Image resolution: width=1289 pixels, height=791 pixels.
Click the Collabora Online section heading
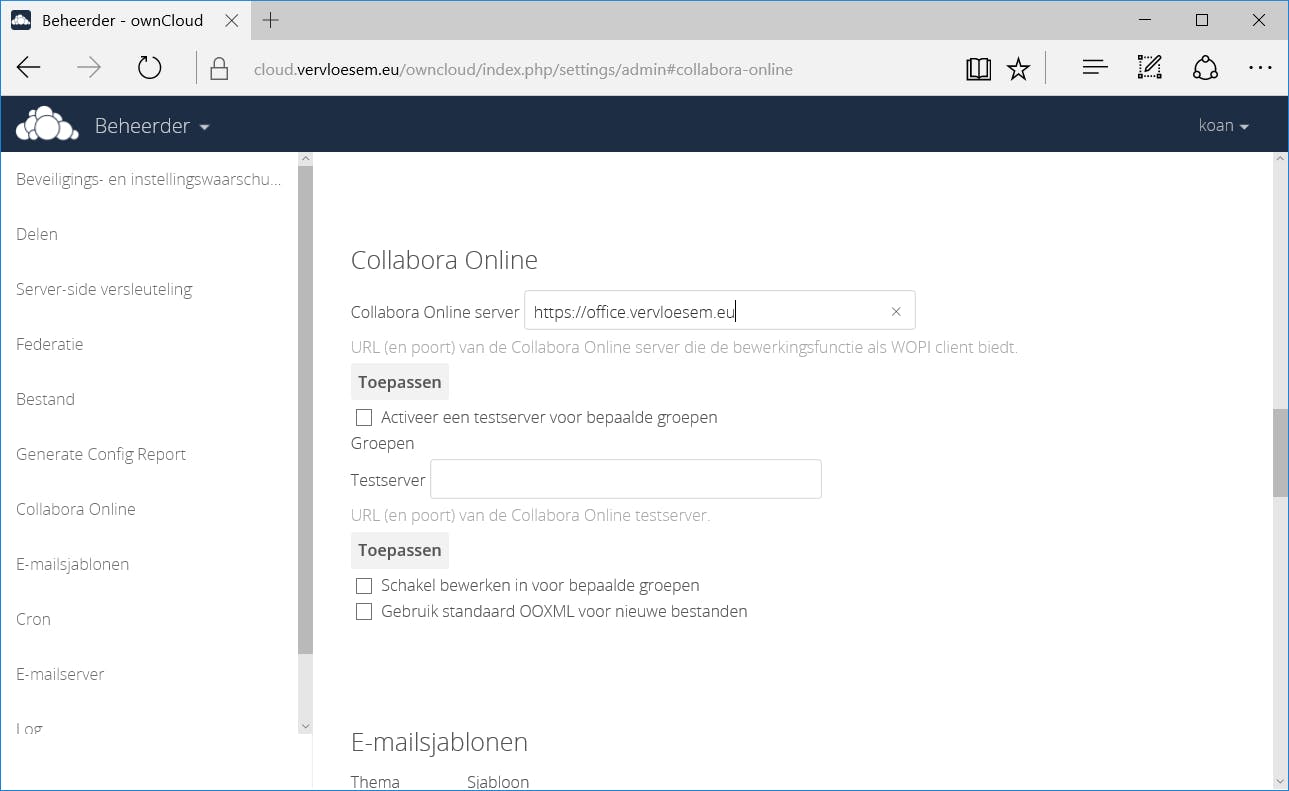444,260
